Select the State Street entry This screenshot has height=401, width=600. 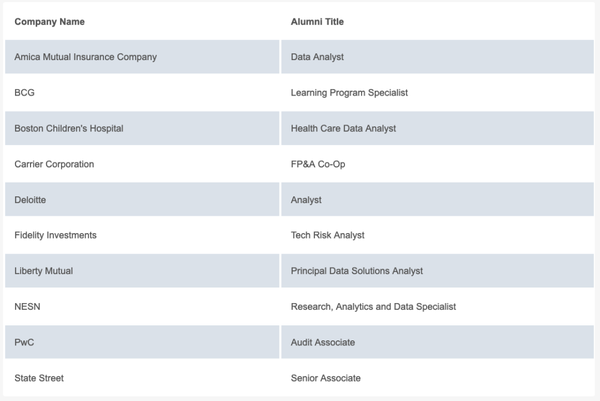point(39,378)
